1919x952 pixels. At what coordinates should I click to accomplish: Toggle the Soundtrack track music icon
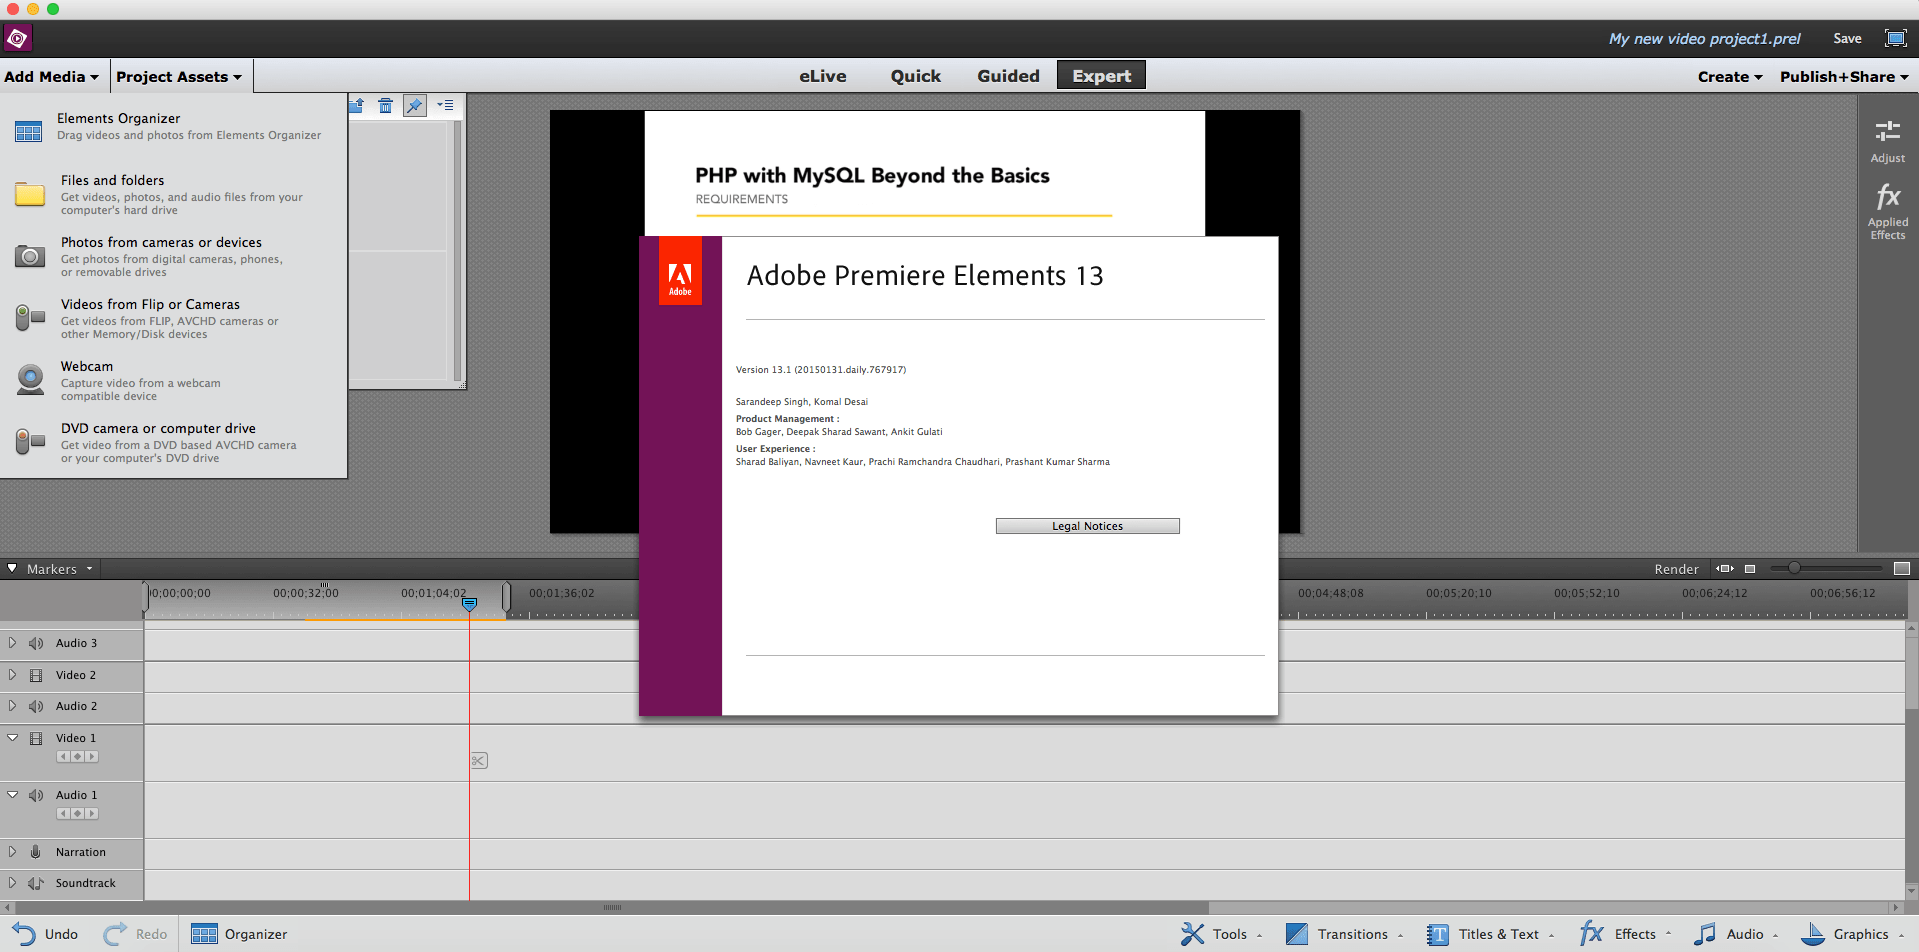click(36, 883)
